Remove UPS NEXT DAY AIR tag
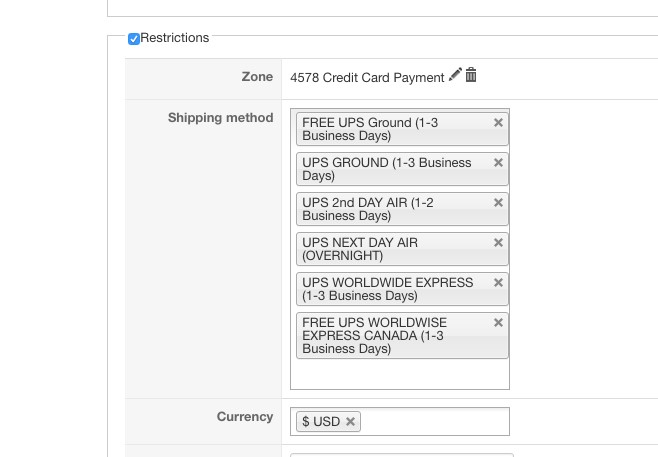 [x=498, y=243]
